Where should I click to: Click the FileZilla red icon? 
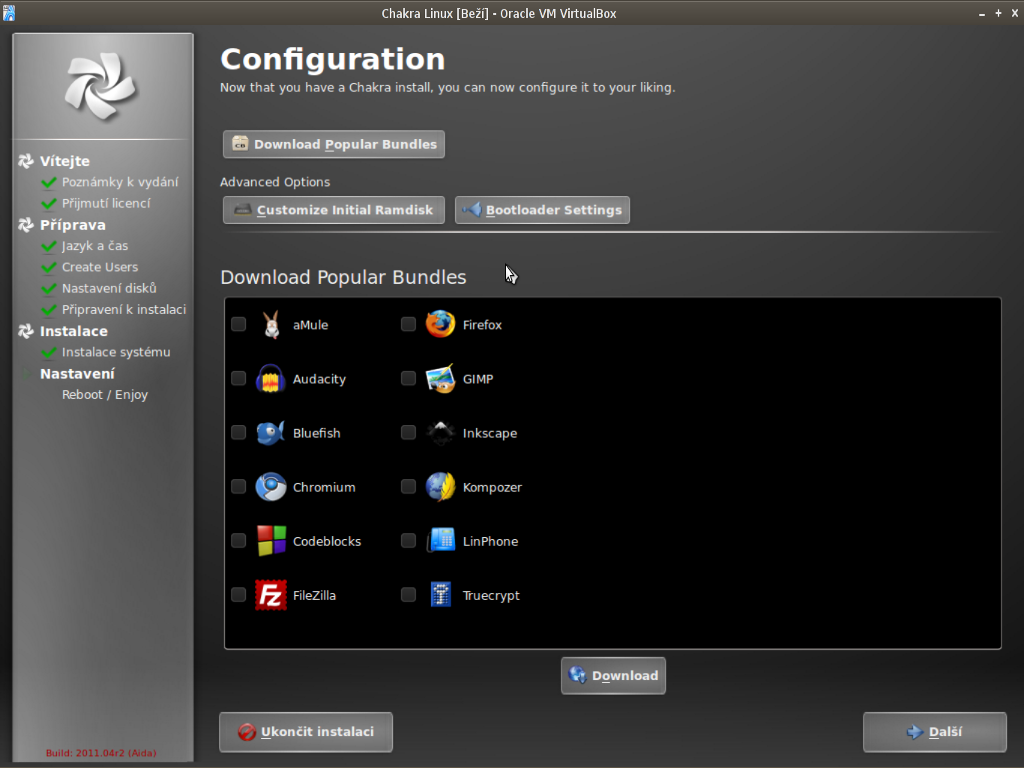tap(270, 595)
